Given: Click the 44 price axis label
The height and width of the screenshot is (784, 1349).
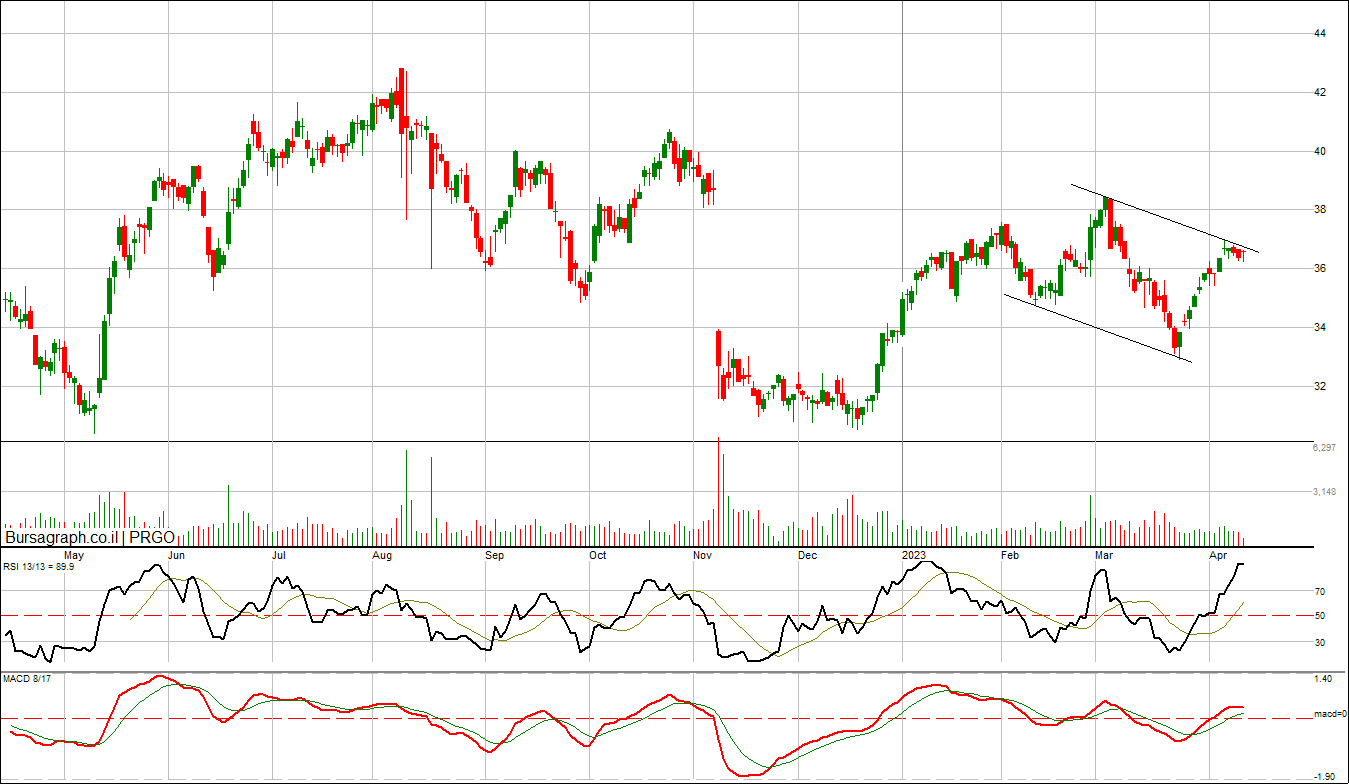Looking at the screenshot, I should 1320,34.
